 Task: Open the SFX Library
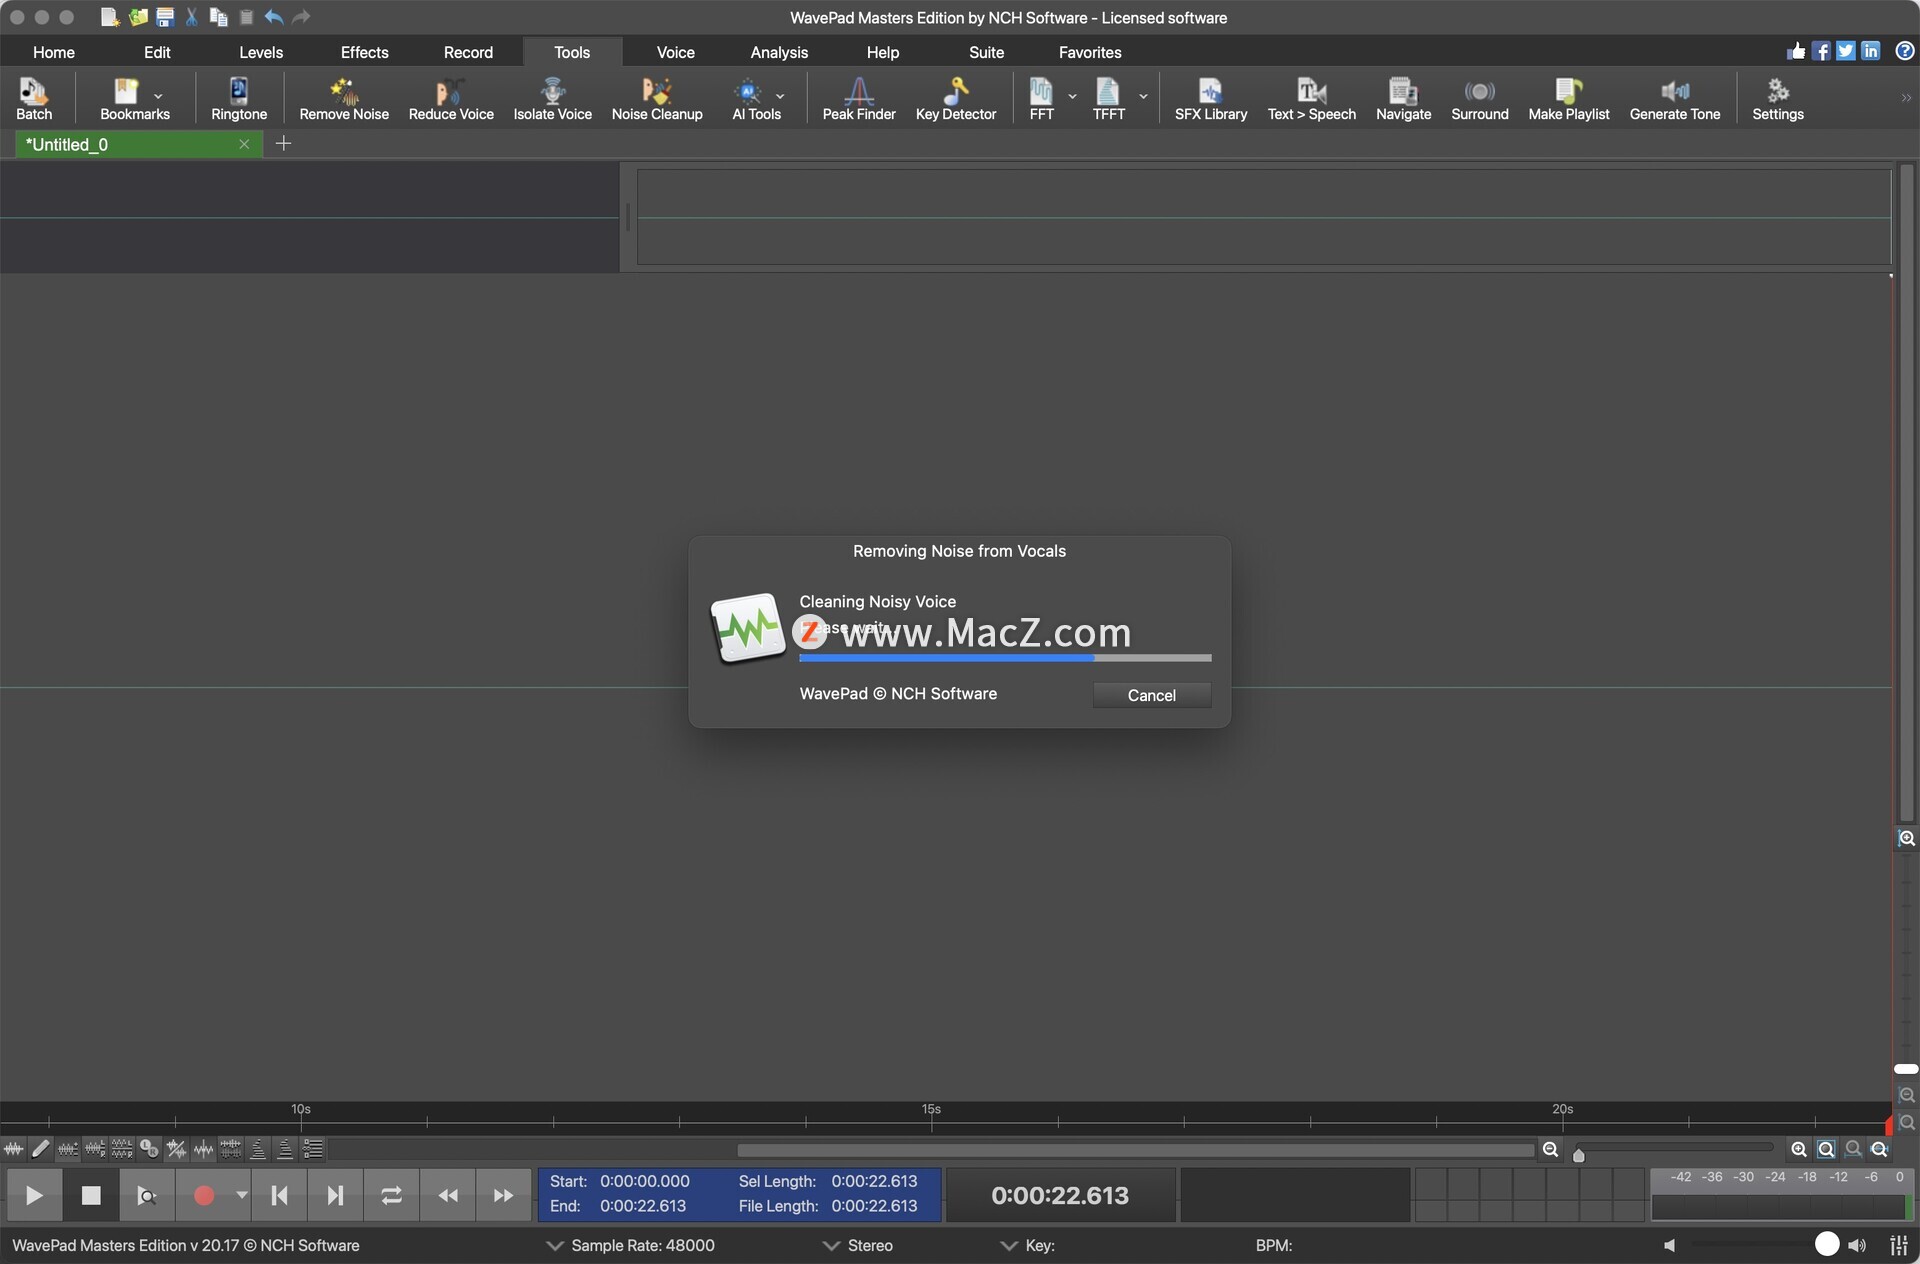[1211, 99]
